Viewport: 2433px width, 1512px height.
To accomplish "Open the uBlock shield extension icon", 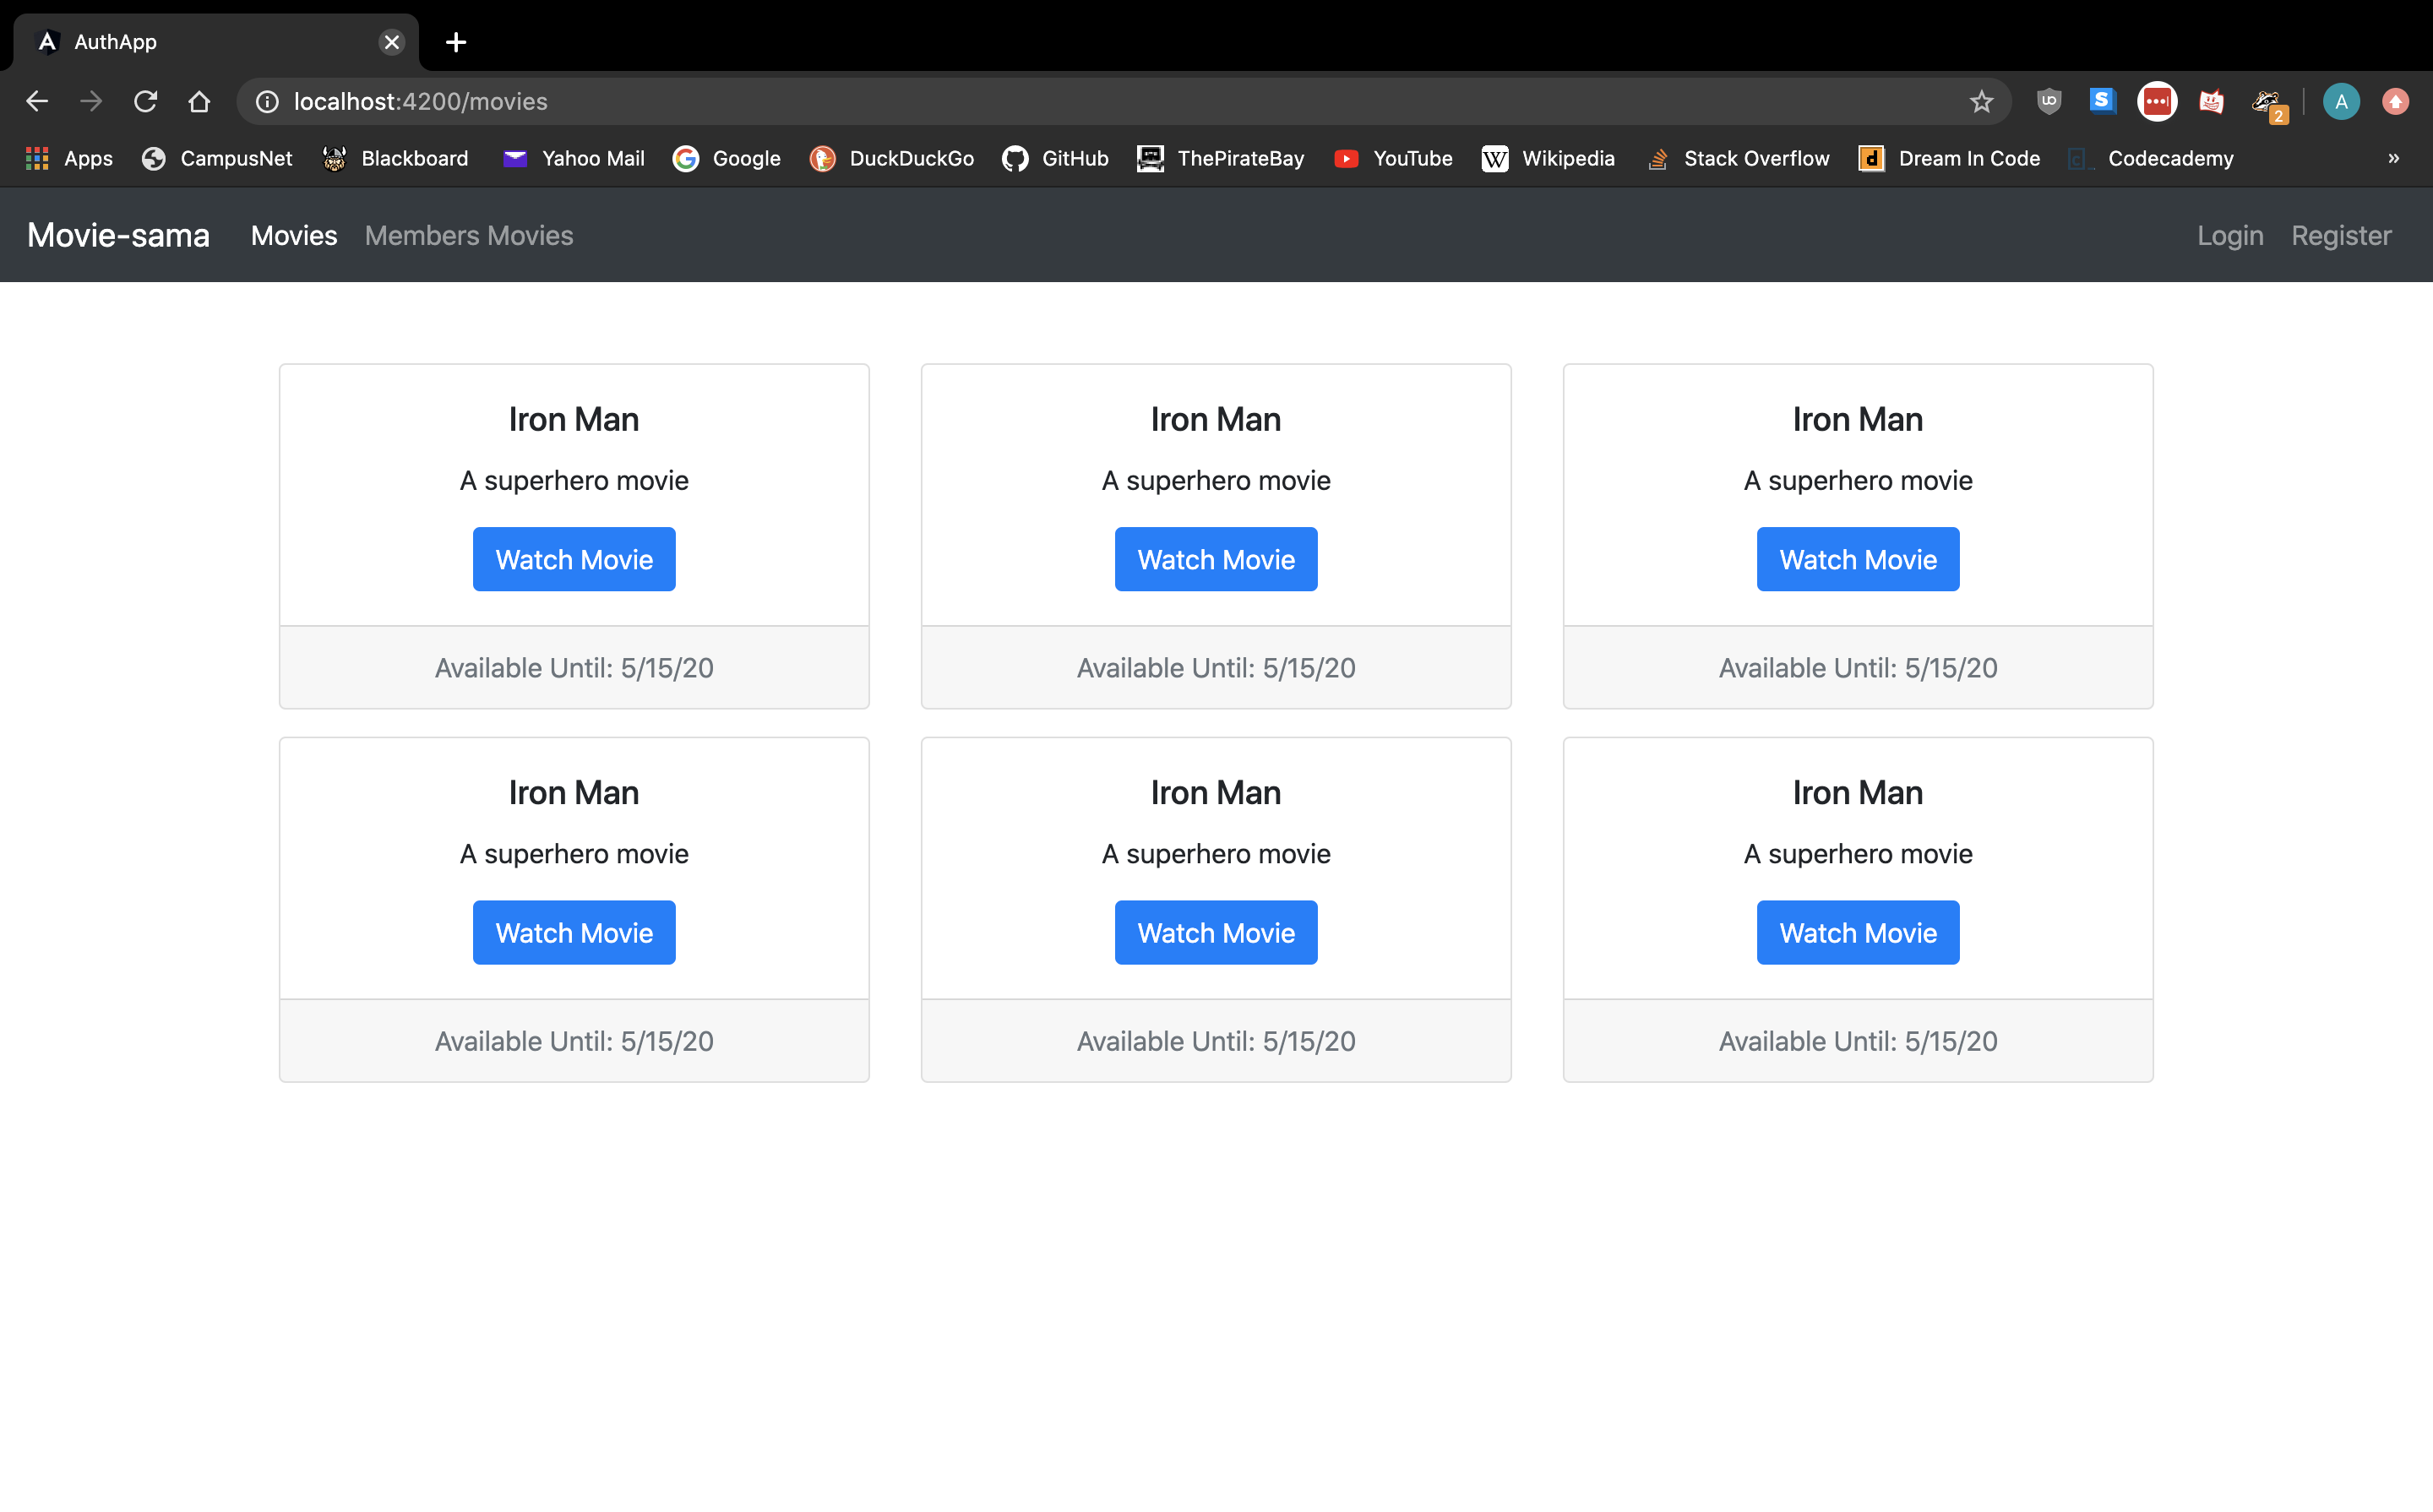I will coord(2049,101).
